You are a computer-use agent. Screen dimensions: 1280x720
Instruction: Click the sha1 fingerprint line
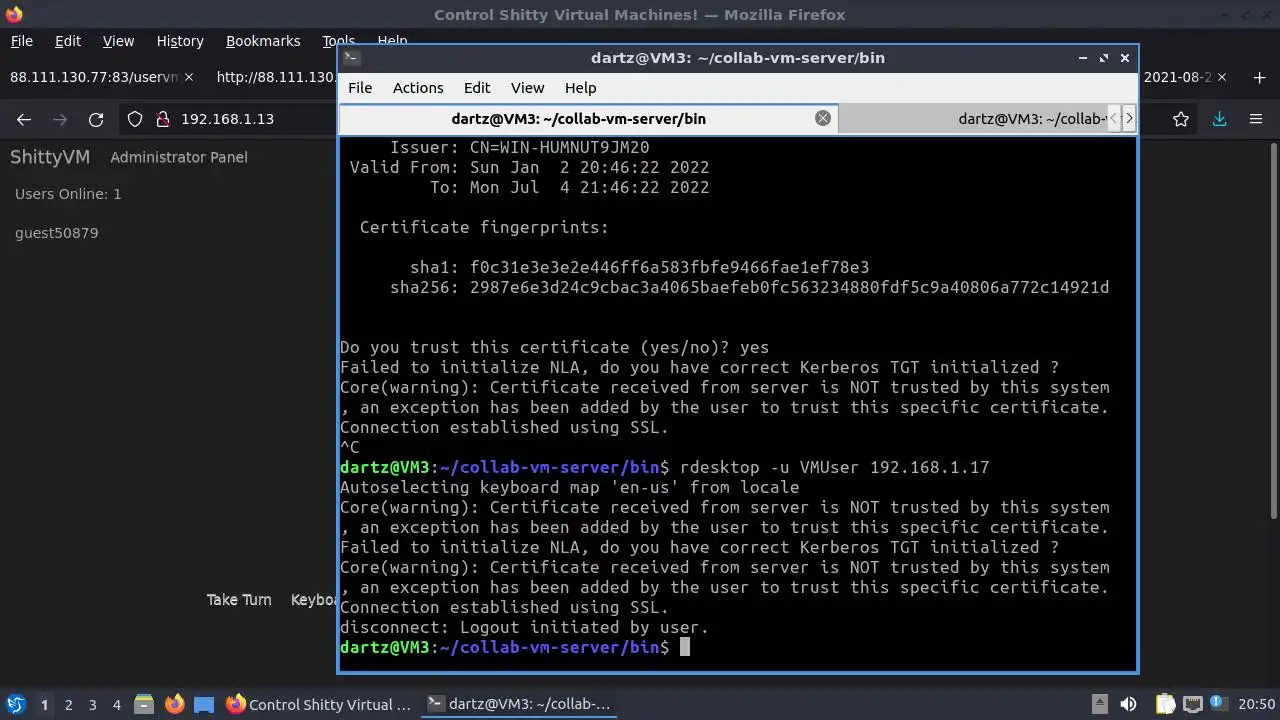(639, 267)
